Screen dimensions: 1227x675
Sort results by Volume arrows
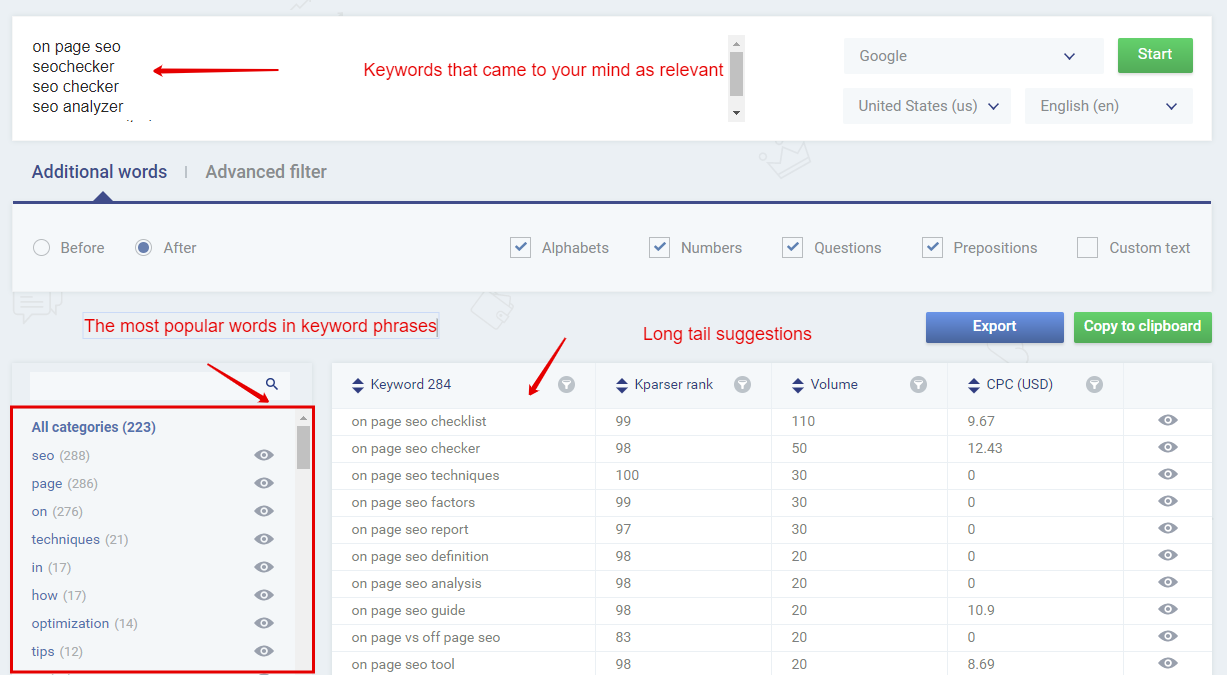(x=798, y=385)
